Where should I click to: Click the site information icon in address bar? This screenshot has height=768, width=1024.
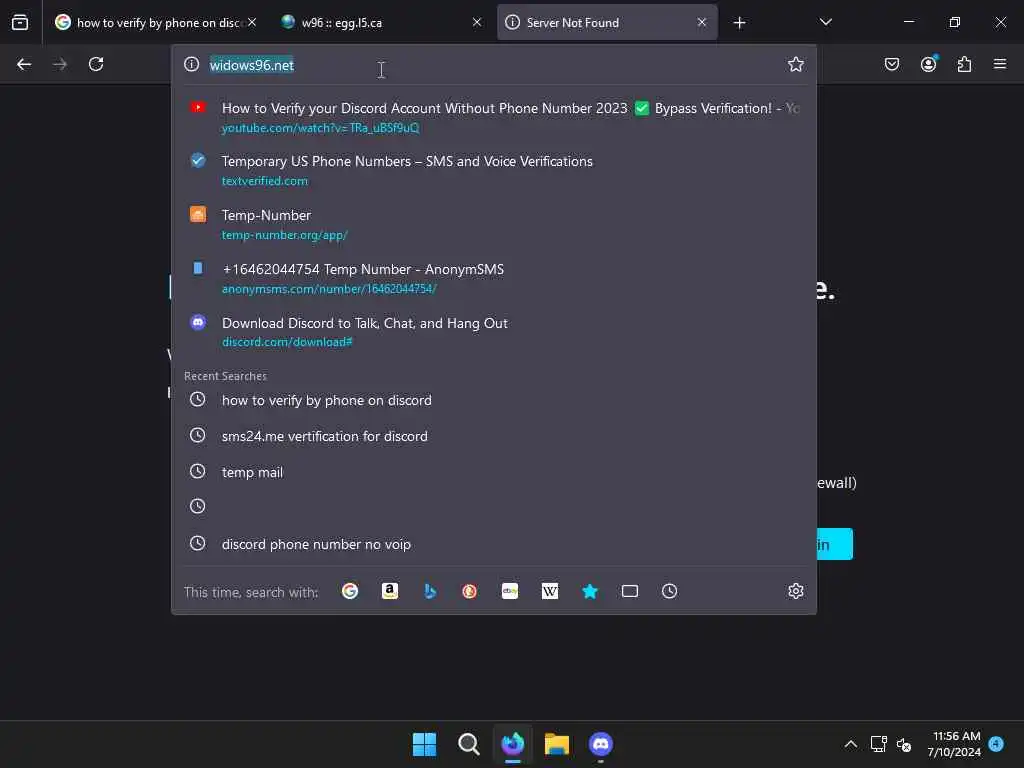click(191, 64)
